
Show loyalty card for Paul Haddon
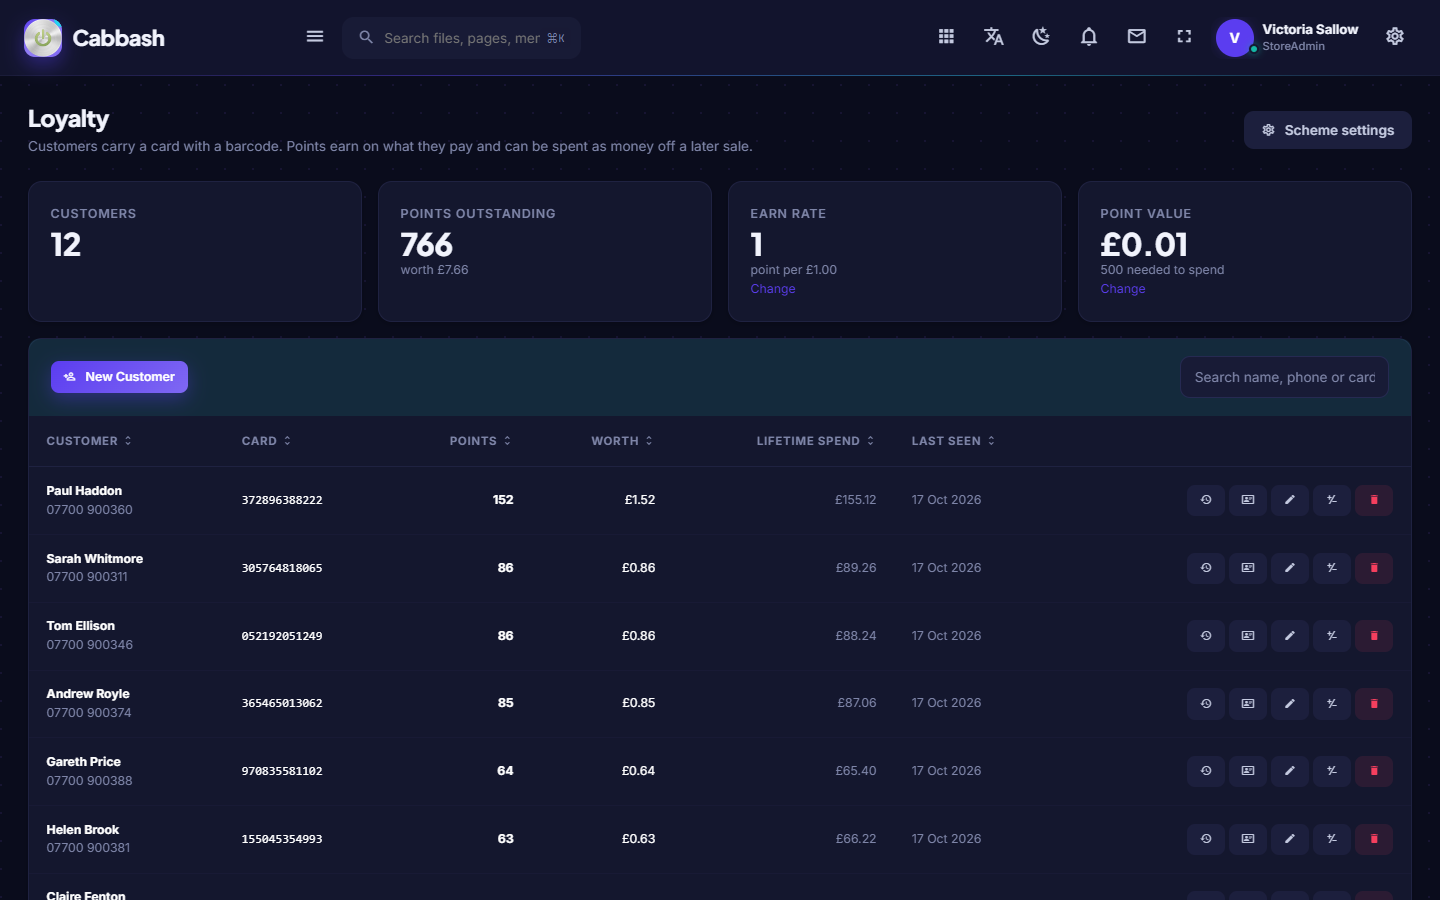(x=1248, y=500)
